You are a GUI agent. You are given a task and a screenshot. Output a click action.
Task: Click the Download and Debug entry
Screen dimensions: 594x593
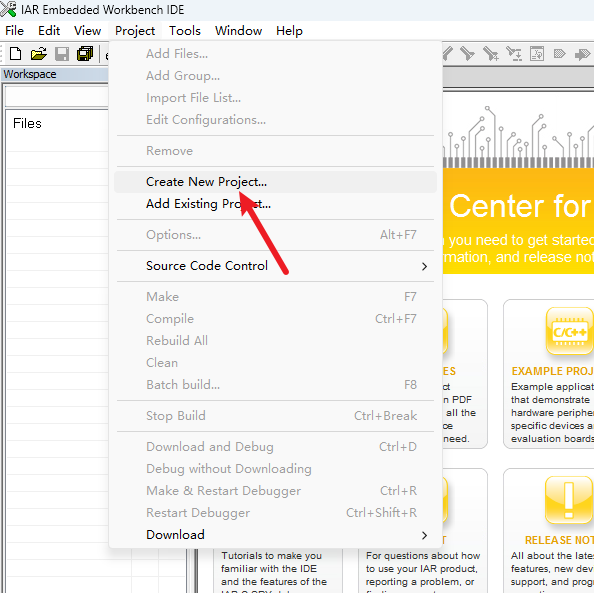[275, 447]
